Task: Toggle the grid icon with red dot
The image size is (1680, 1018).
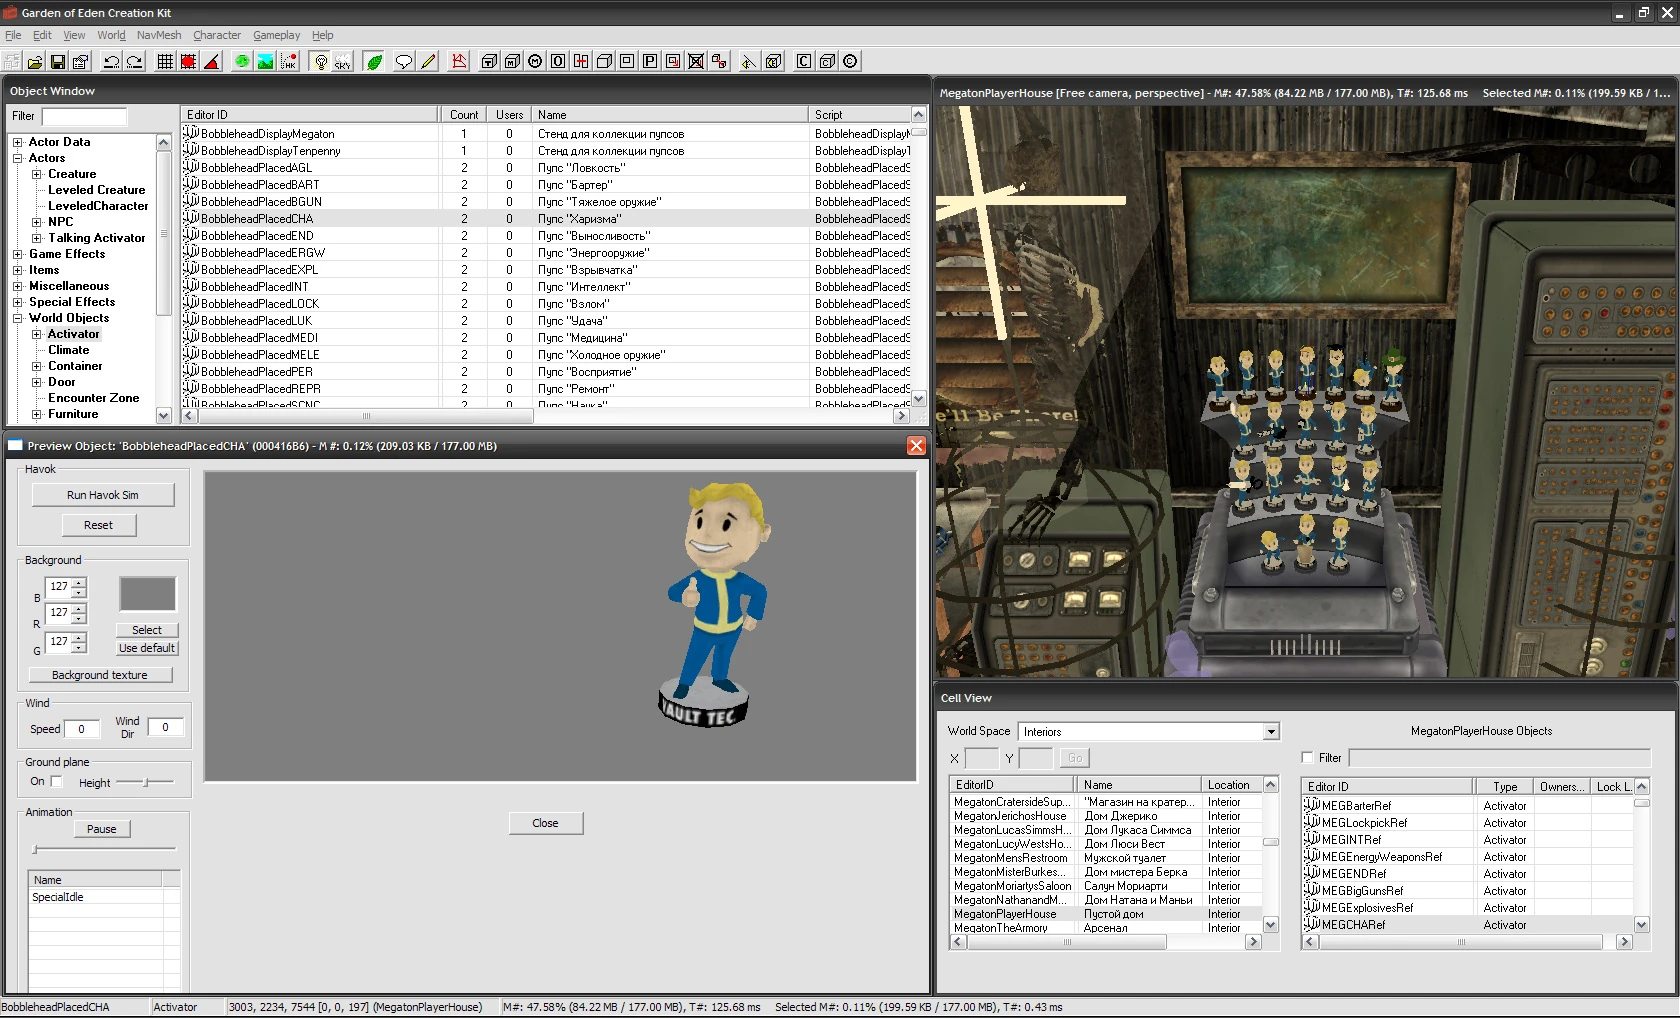Action: 188,62
